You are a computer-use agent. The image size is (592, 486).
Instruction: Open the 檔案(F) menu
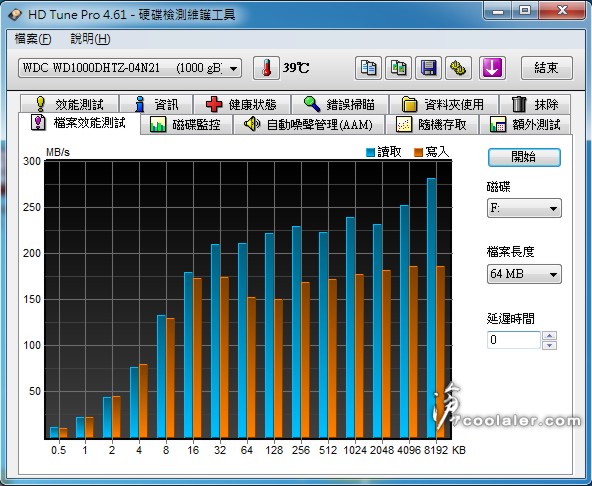(32, 39)
